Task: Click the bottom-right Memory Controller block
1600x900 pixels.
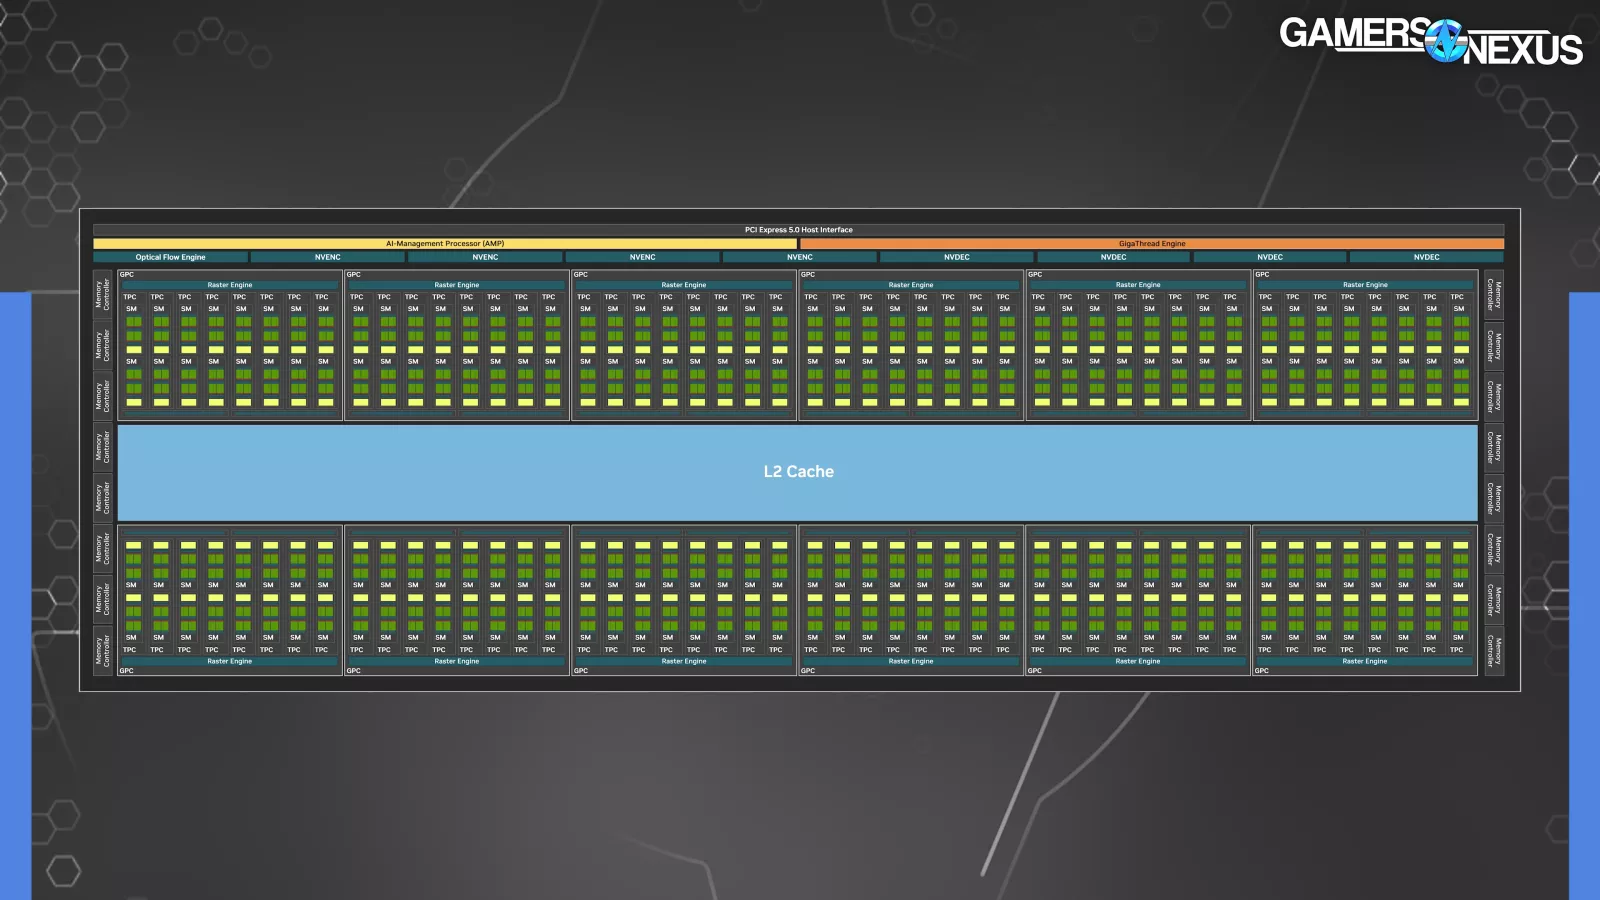Action: point(1494,651)
